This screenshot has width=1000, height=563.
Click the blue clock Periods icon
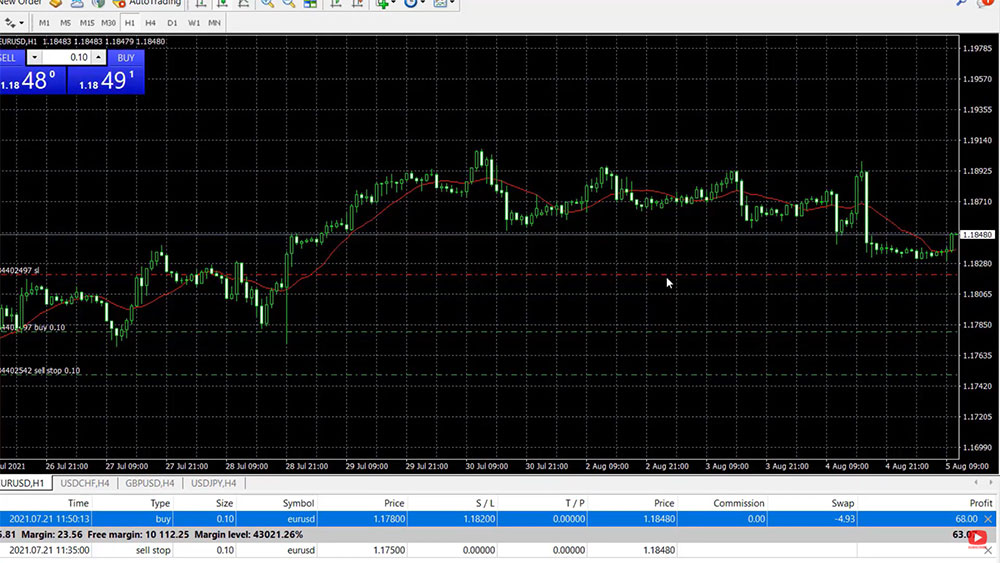pyautogui.click(x=411, y=3)
